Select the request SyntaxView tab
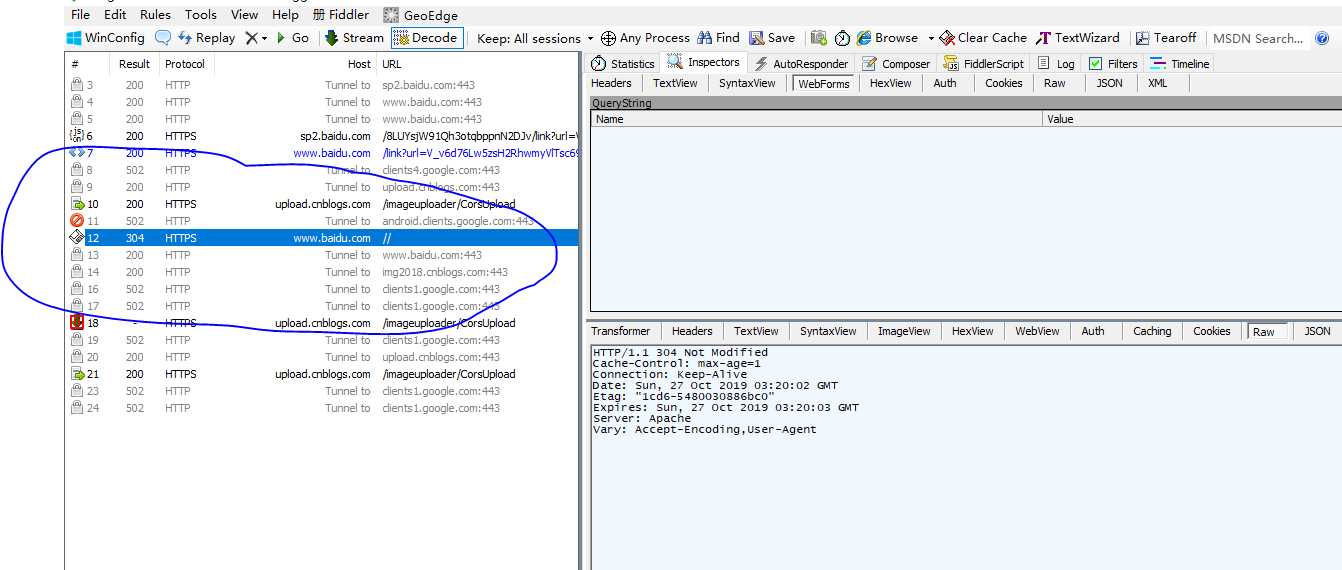 [747, 83]
